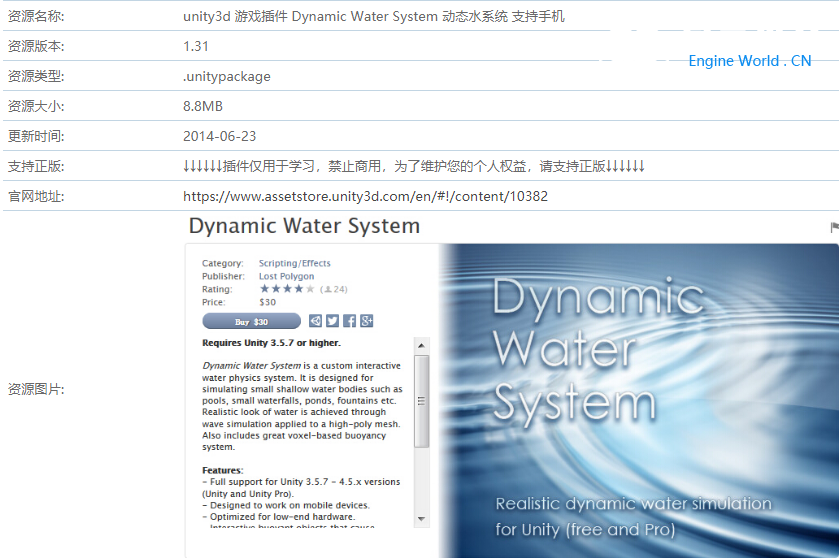Click the star rating row

point(287,289)
